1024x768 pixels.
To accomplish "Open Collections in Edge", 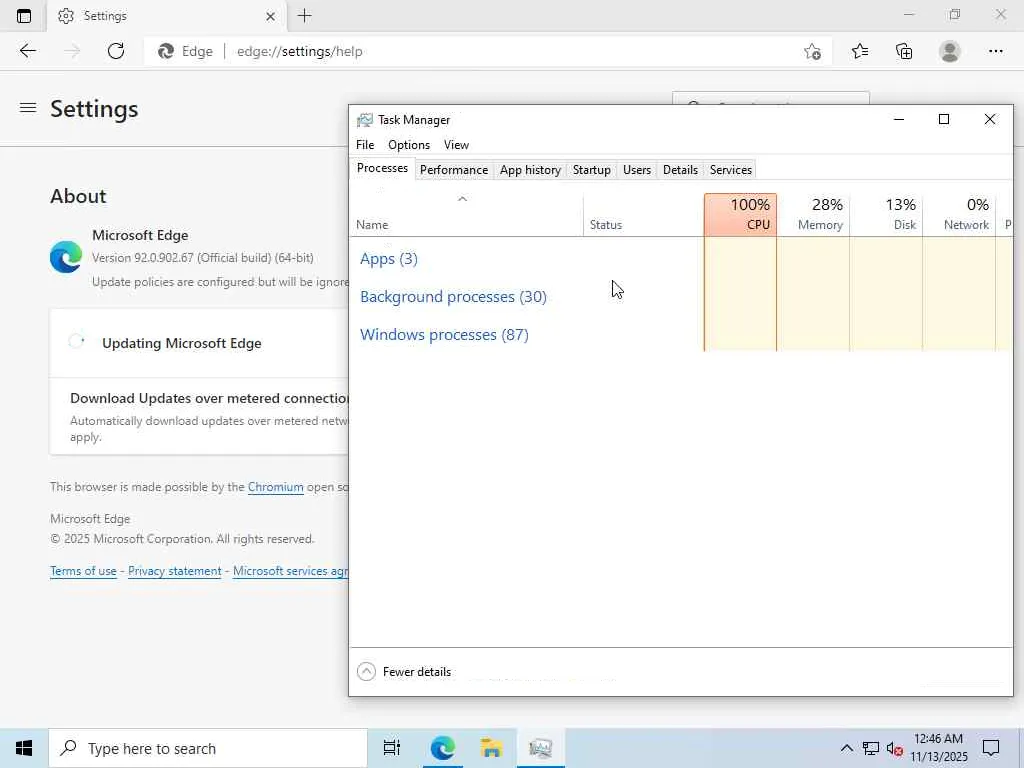I will 904,51.
